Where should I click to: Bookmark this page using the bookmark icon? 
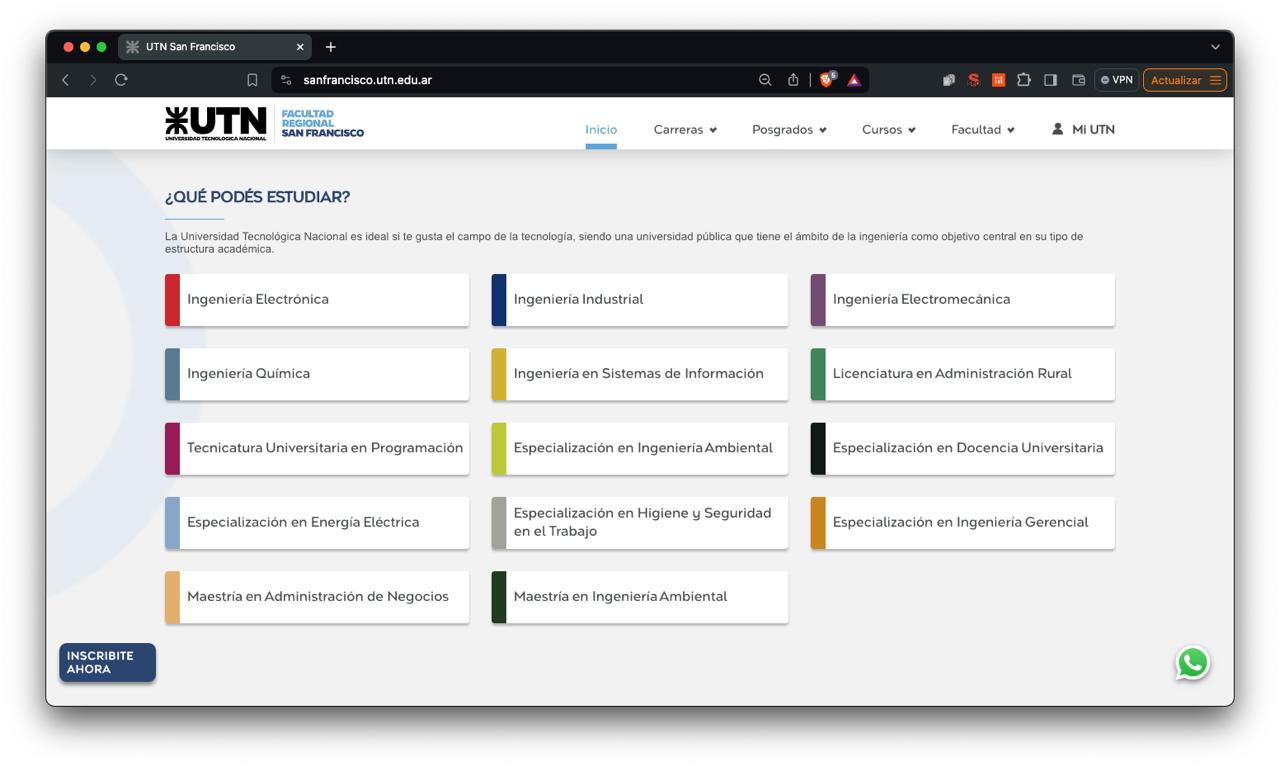[252, 80]
